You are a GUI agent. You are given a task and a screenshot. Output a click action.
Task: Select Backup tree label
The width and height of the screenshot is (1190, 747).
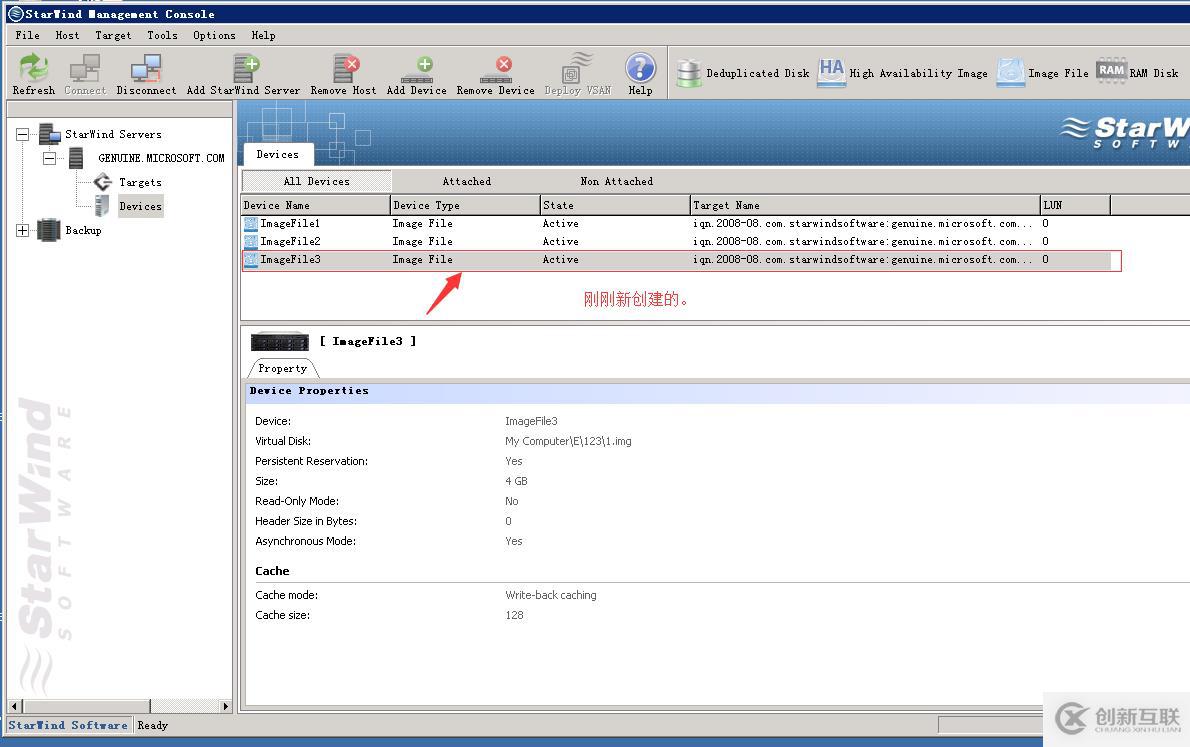(x=83, y=230)
